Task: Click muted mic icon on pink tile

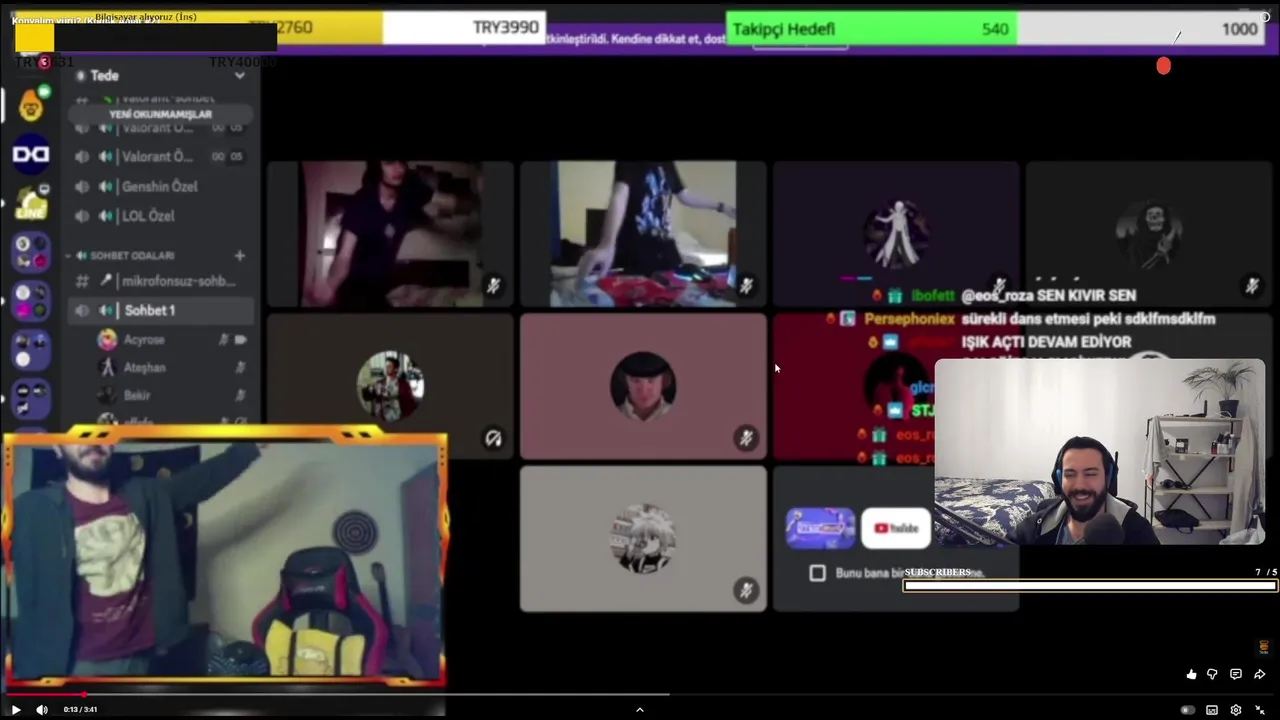Action: [746, 438]
